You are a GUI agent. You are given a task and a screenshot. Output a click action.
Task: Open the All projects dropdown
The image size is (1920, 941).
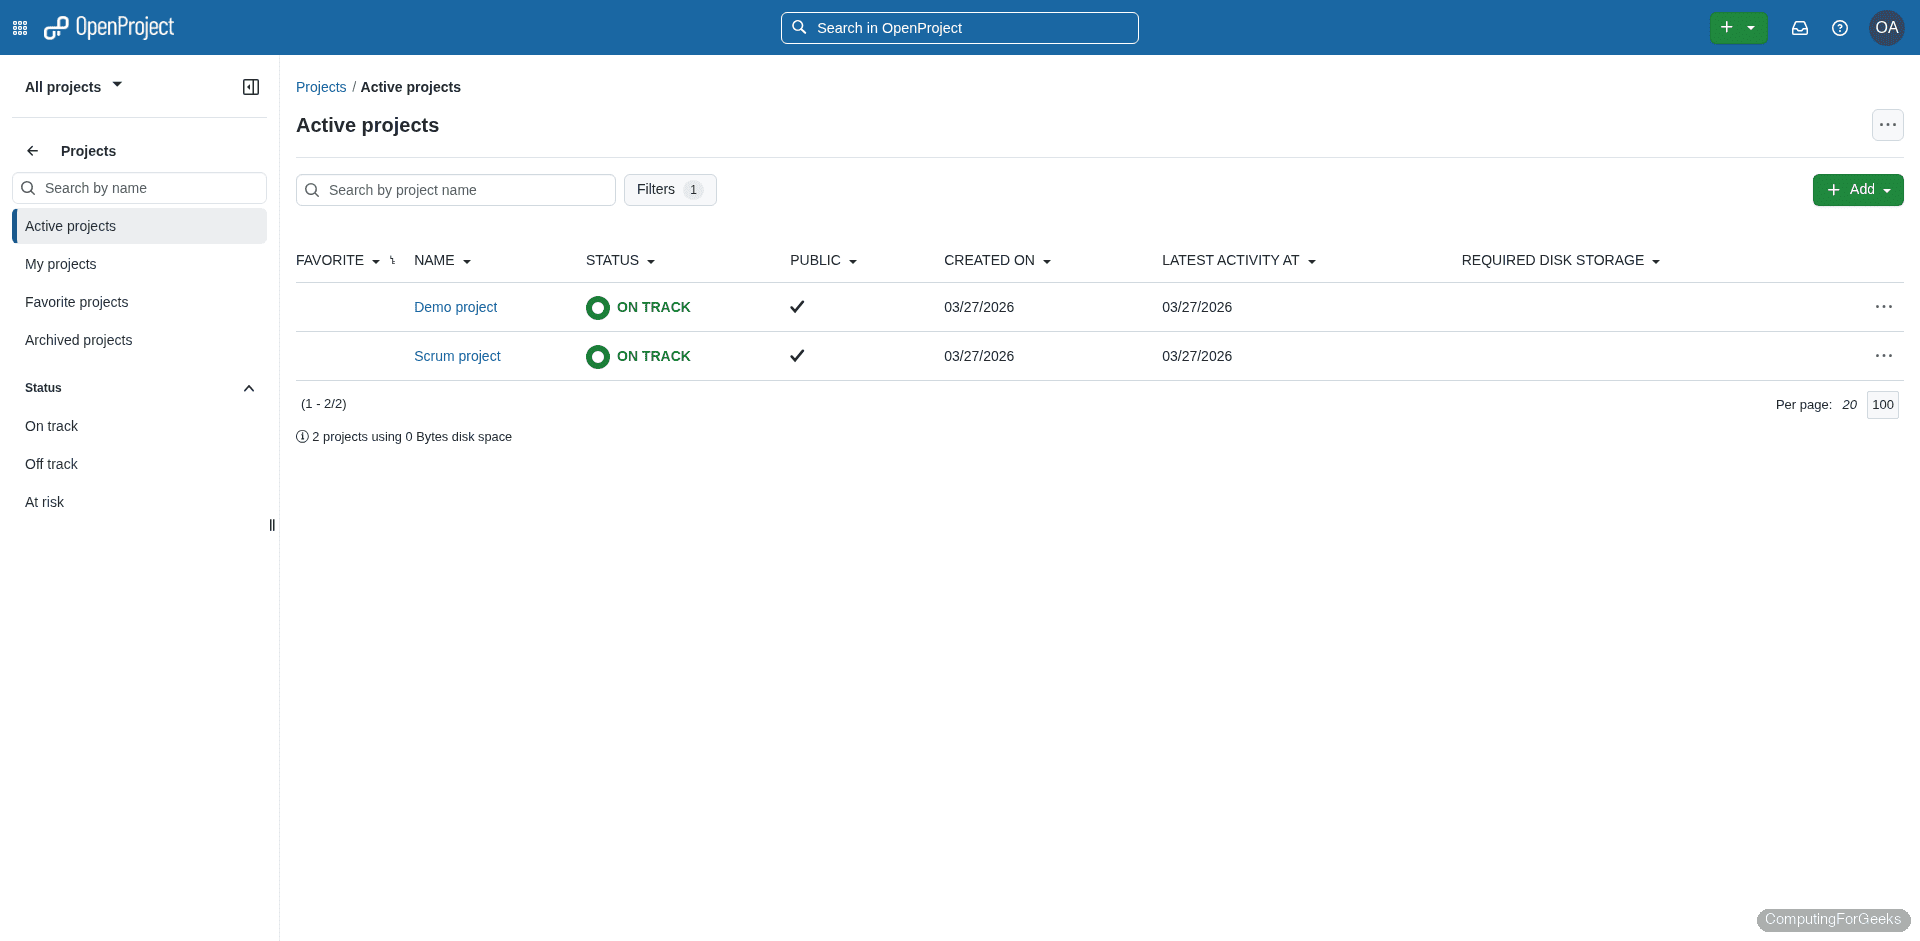tap(72, 86)
